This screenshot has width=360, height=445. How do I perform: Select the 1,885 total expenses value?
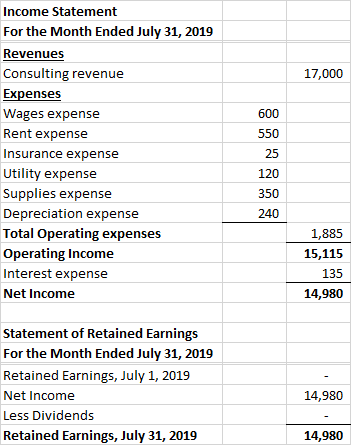tap(327, 234)
